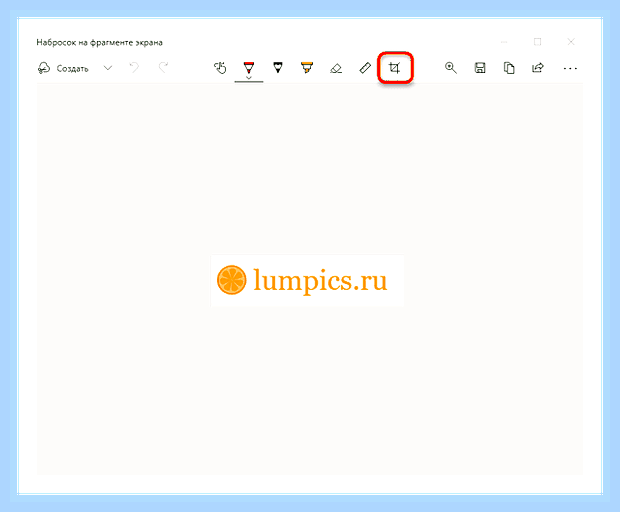Share the snip

point(538,68)
